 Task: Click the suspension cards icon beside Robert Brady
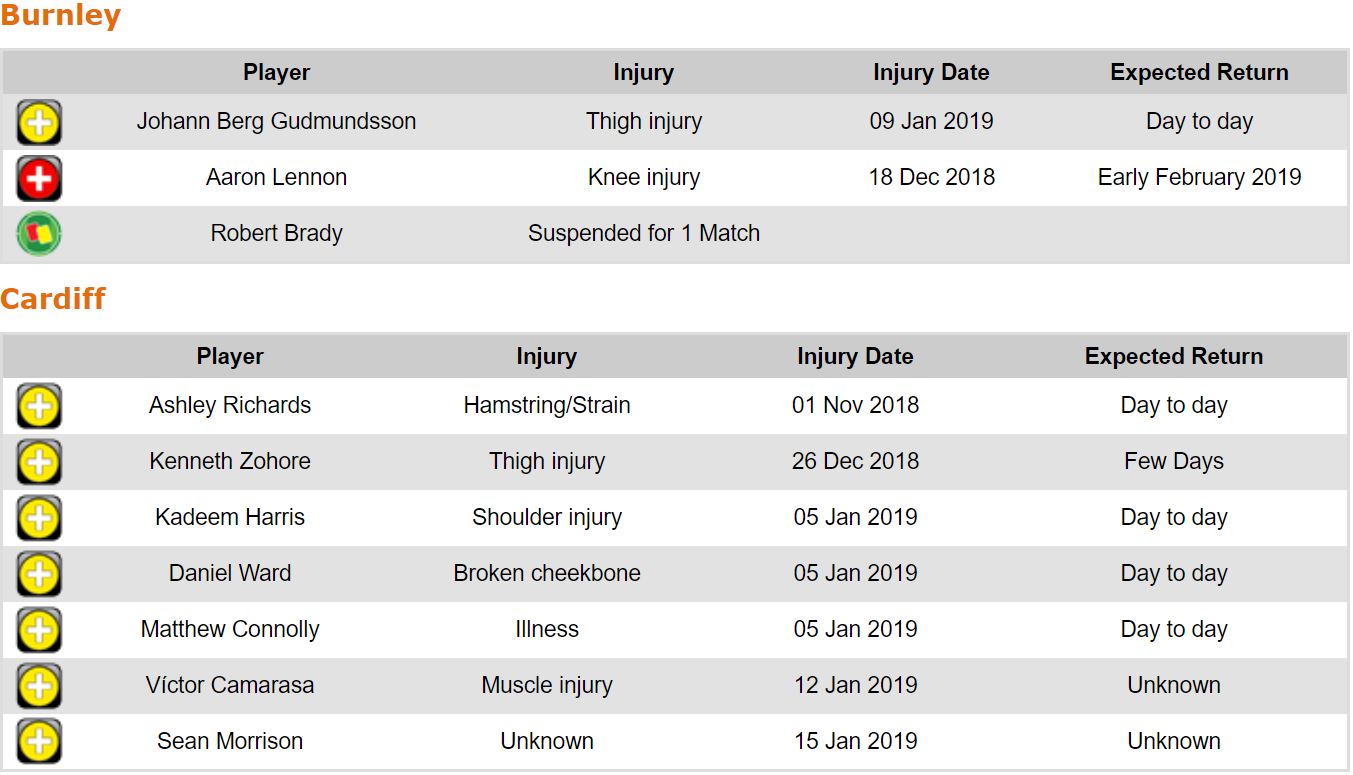click(x=39, y=234)
